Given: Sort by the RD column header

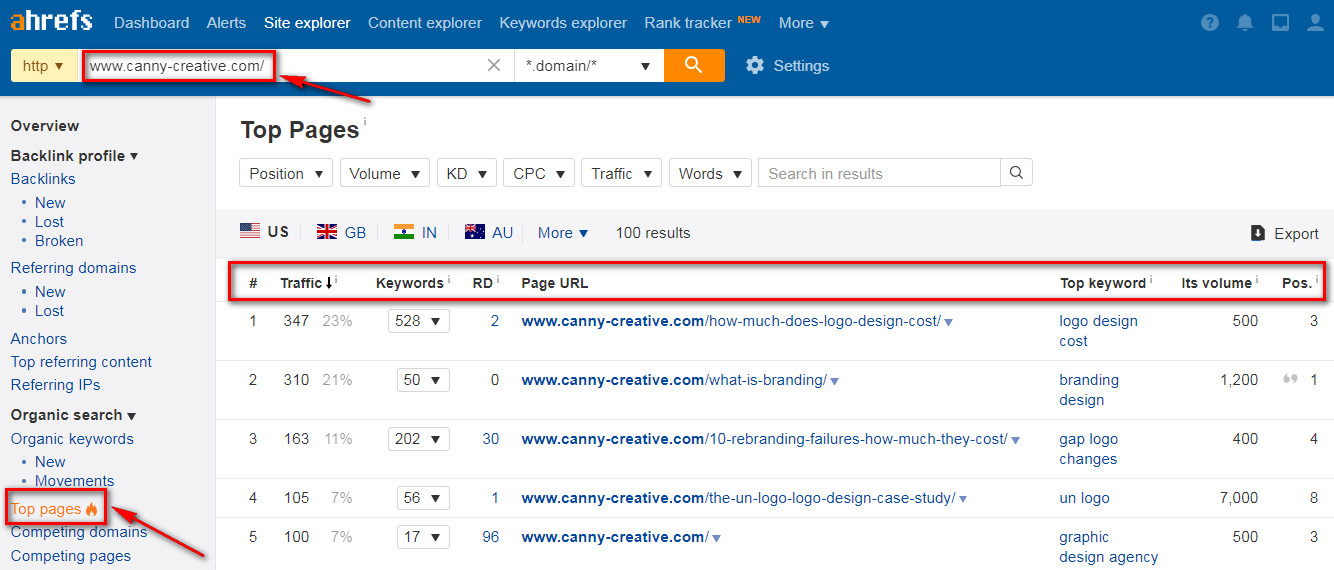Looking at the screenshot, I should coord(483,283).
